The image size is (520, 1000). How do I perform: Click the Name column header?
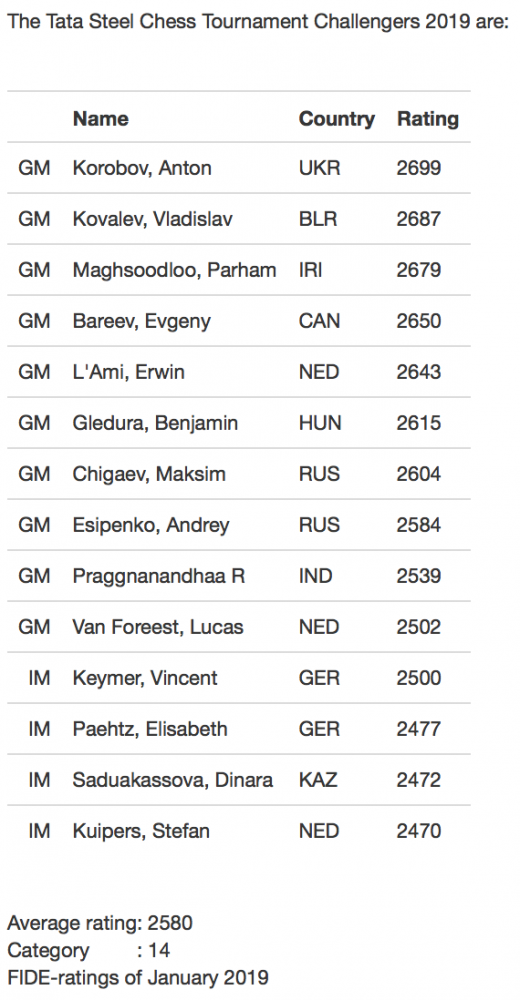tap(100, 119)
